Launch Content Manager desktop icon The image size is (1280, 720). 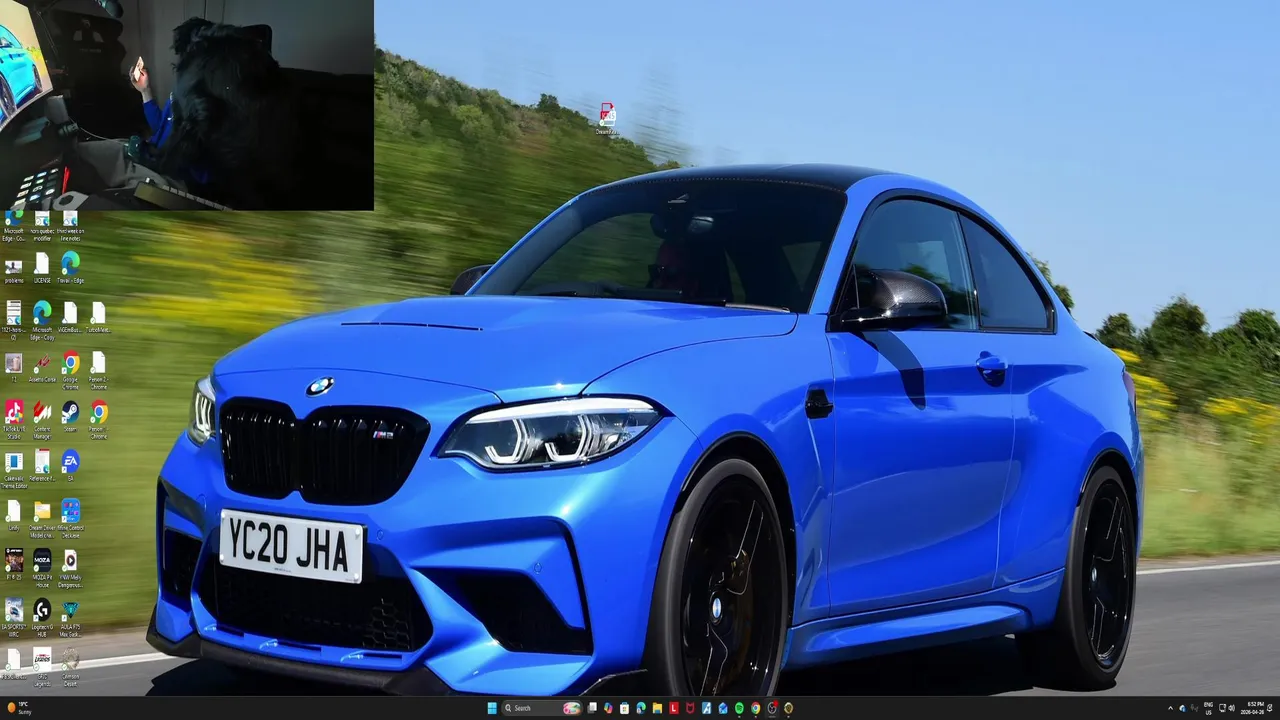coord(42,419)
